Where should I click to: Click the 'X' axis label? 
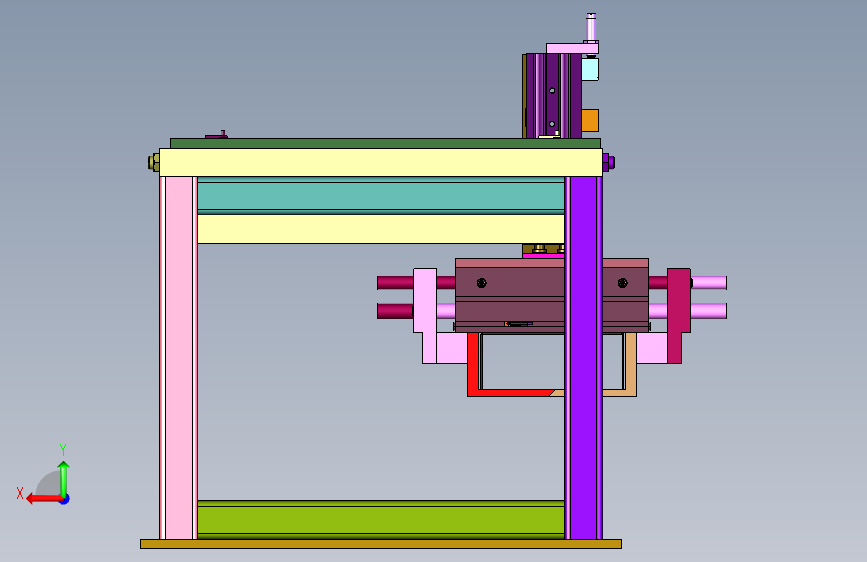tap(20, 493)
